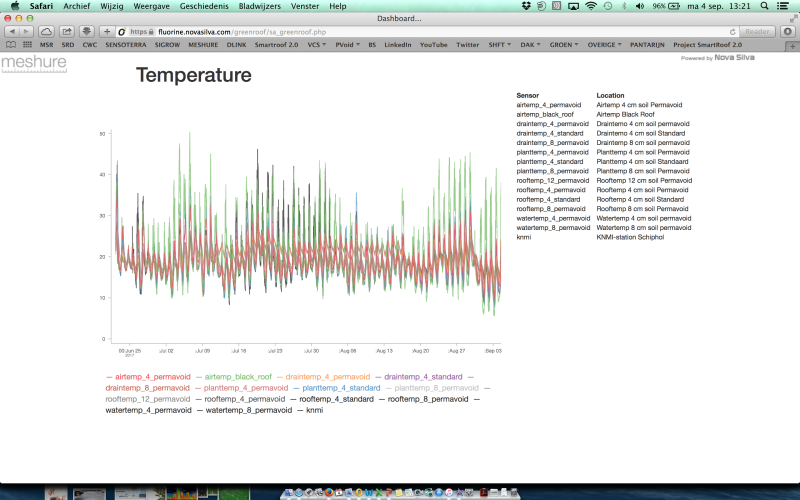Click the plus add-bookmark button
Image resolution: width=800 pixels, height=500 pixels.
[x=107, y=32]
